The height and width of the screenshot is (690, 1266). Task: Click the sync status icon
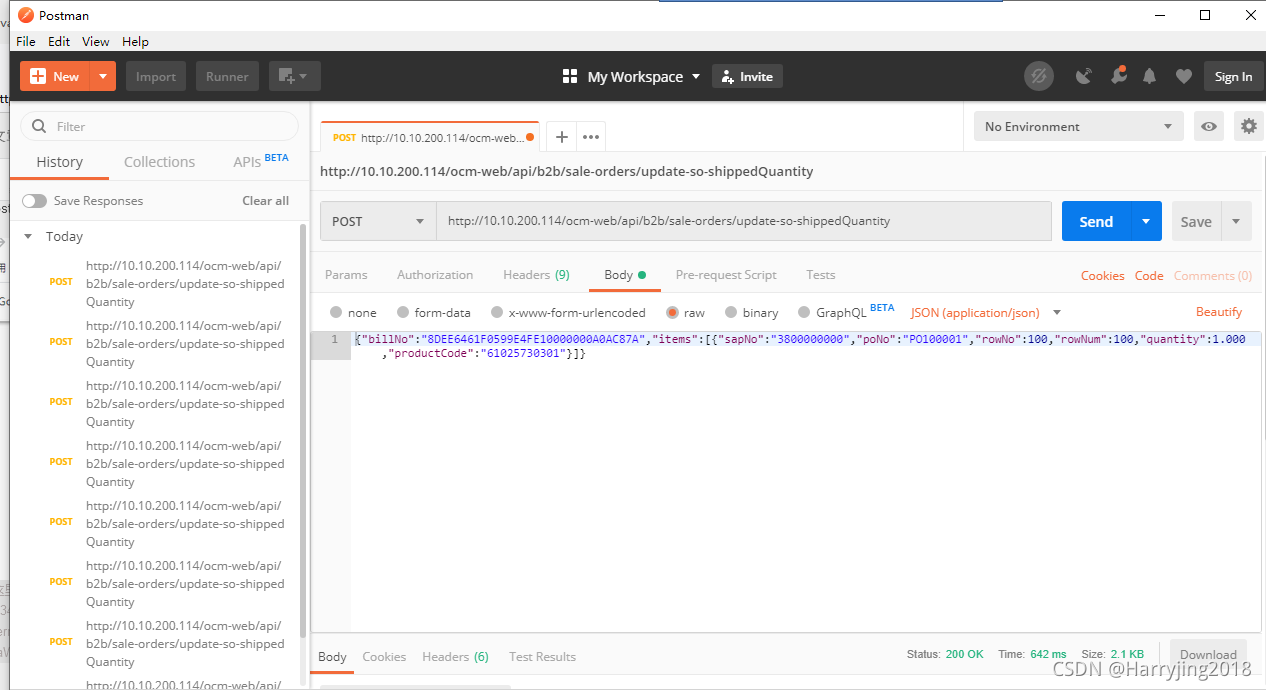click(1039, 76)
